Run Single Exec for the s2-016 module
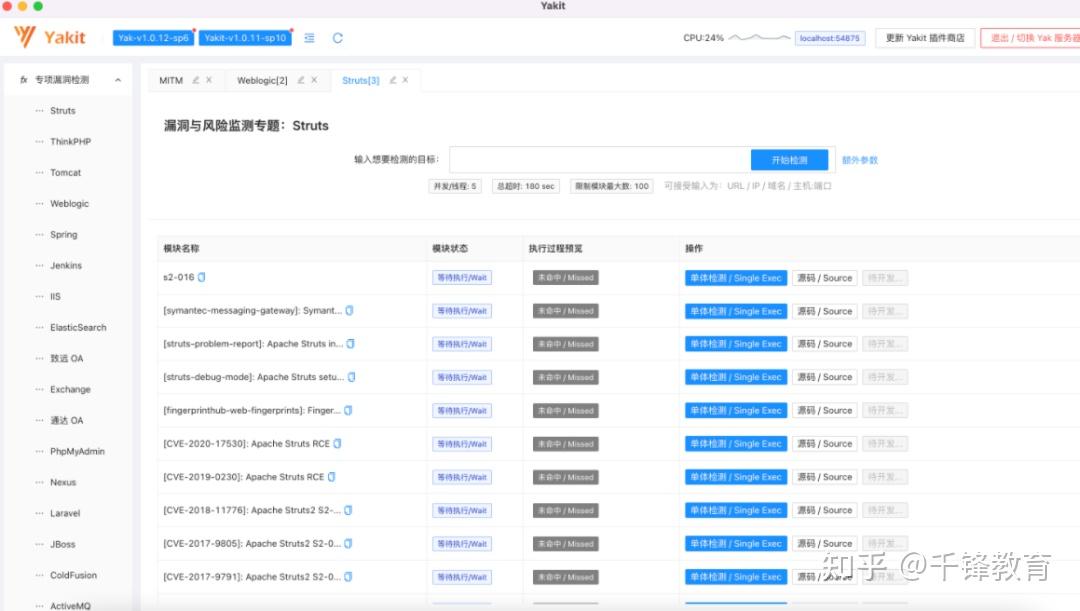 pos(735,277)
